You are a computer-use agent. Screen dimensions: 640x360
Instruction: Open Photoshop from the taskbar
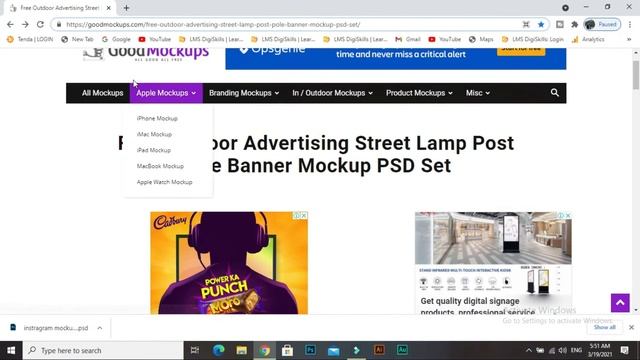[311, 350]
